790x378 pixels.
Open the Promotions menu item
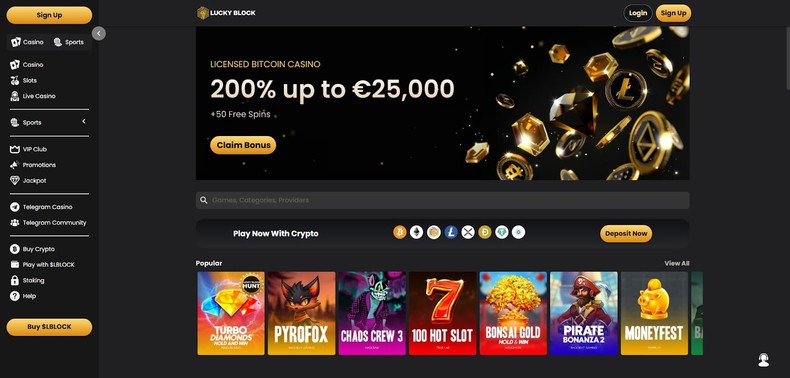tap(33, 165)
